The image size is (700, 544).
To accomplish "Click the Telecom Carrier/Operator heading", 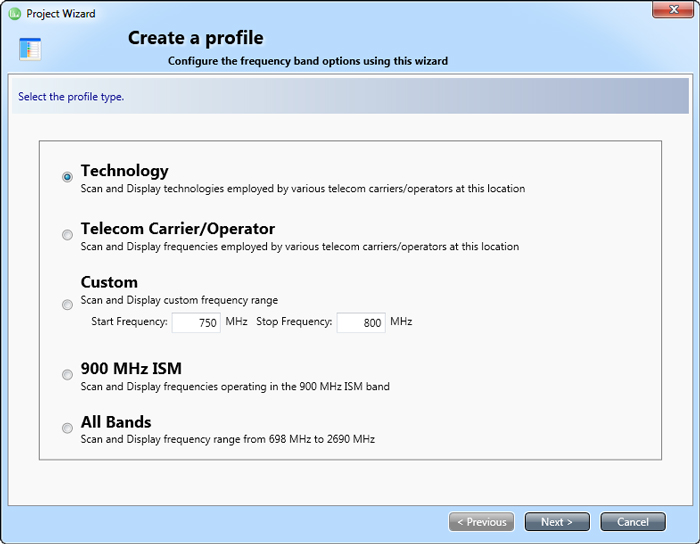I will click(178, 229).
